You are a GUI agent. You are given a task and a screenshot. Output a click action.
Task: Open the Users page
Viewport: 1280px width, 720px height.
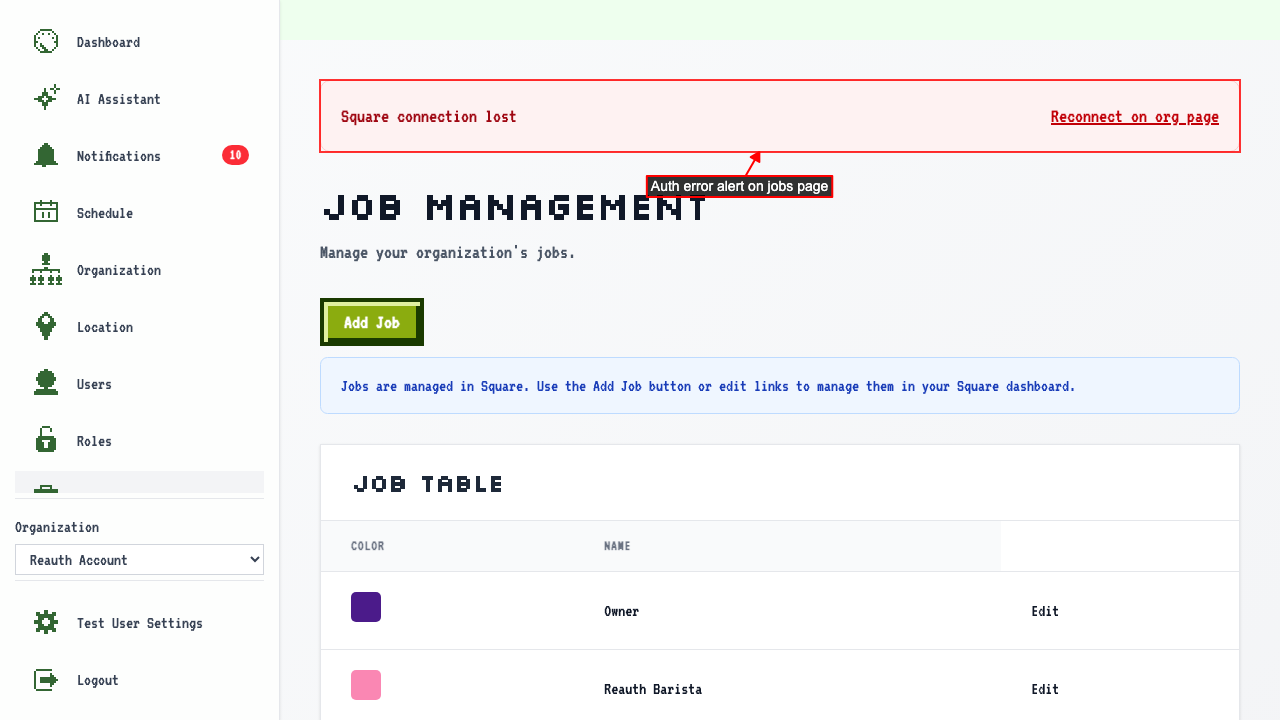[139, 384]
